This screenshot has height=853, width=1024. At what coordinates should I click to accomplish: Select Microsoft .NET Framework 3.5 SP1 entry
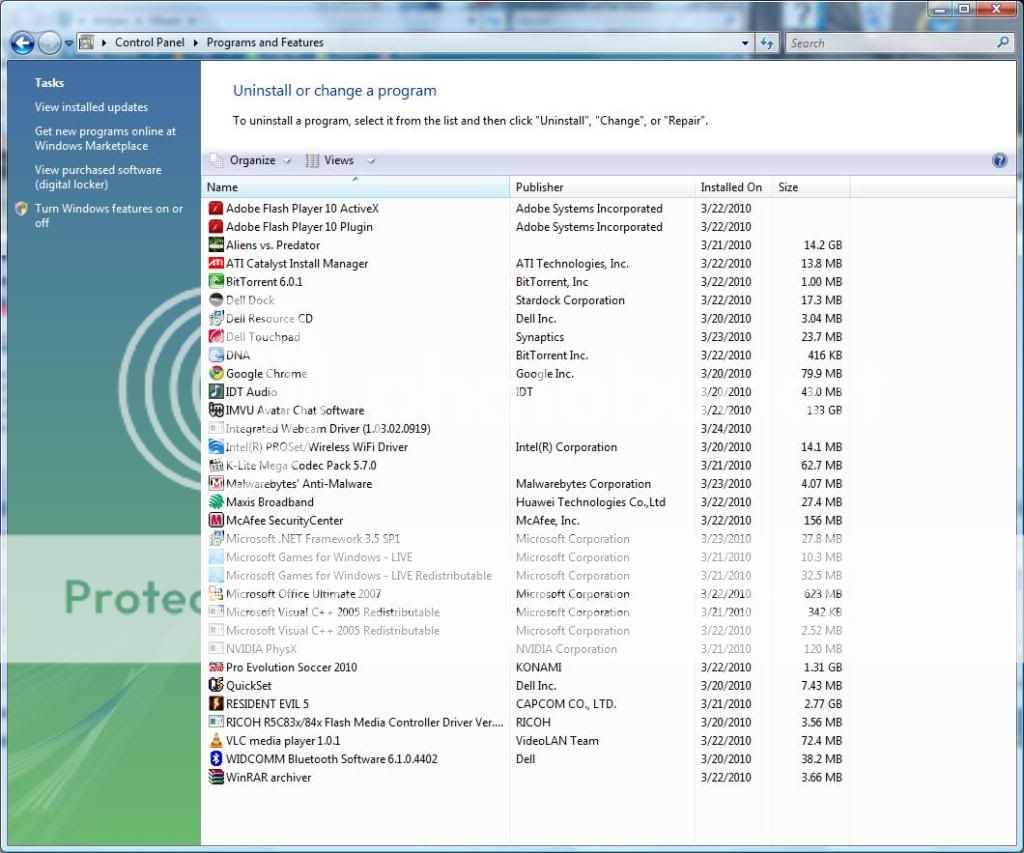[x=526, y=539]
